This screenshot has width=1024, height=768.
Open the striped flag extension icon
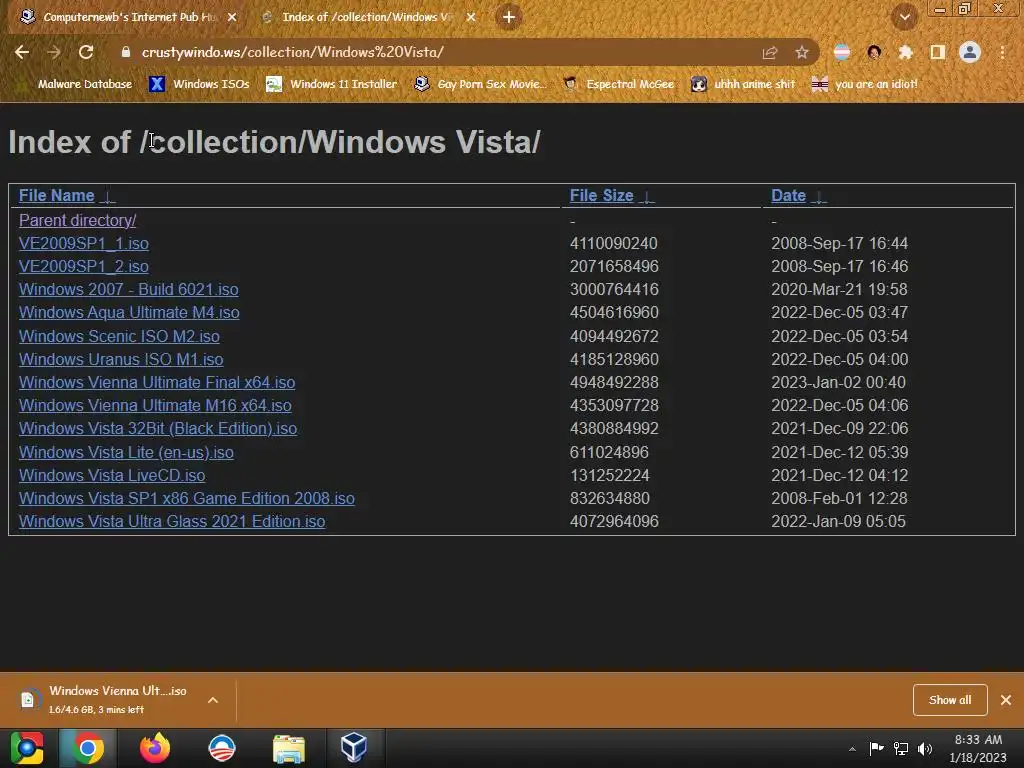pos(842,52)
